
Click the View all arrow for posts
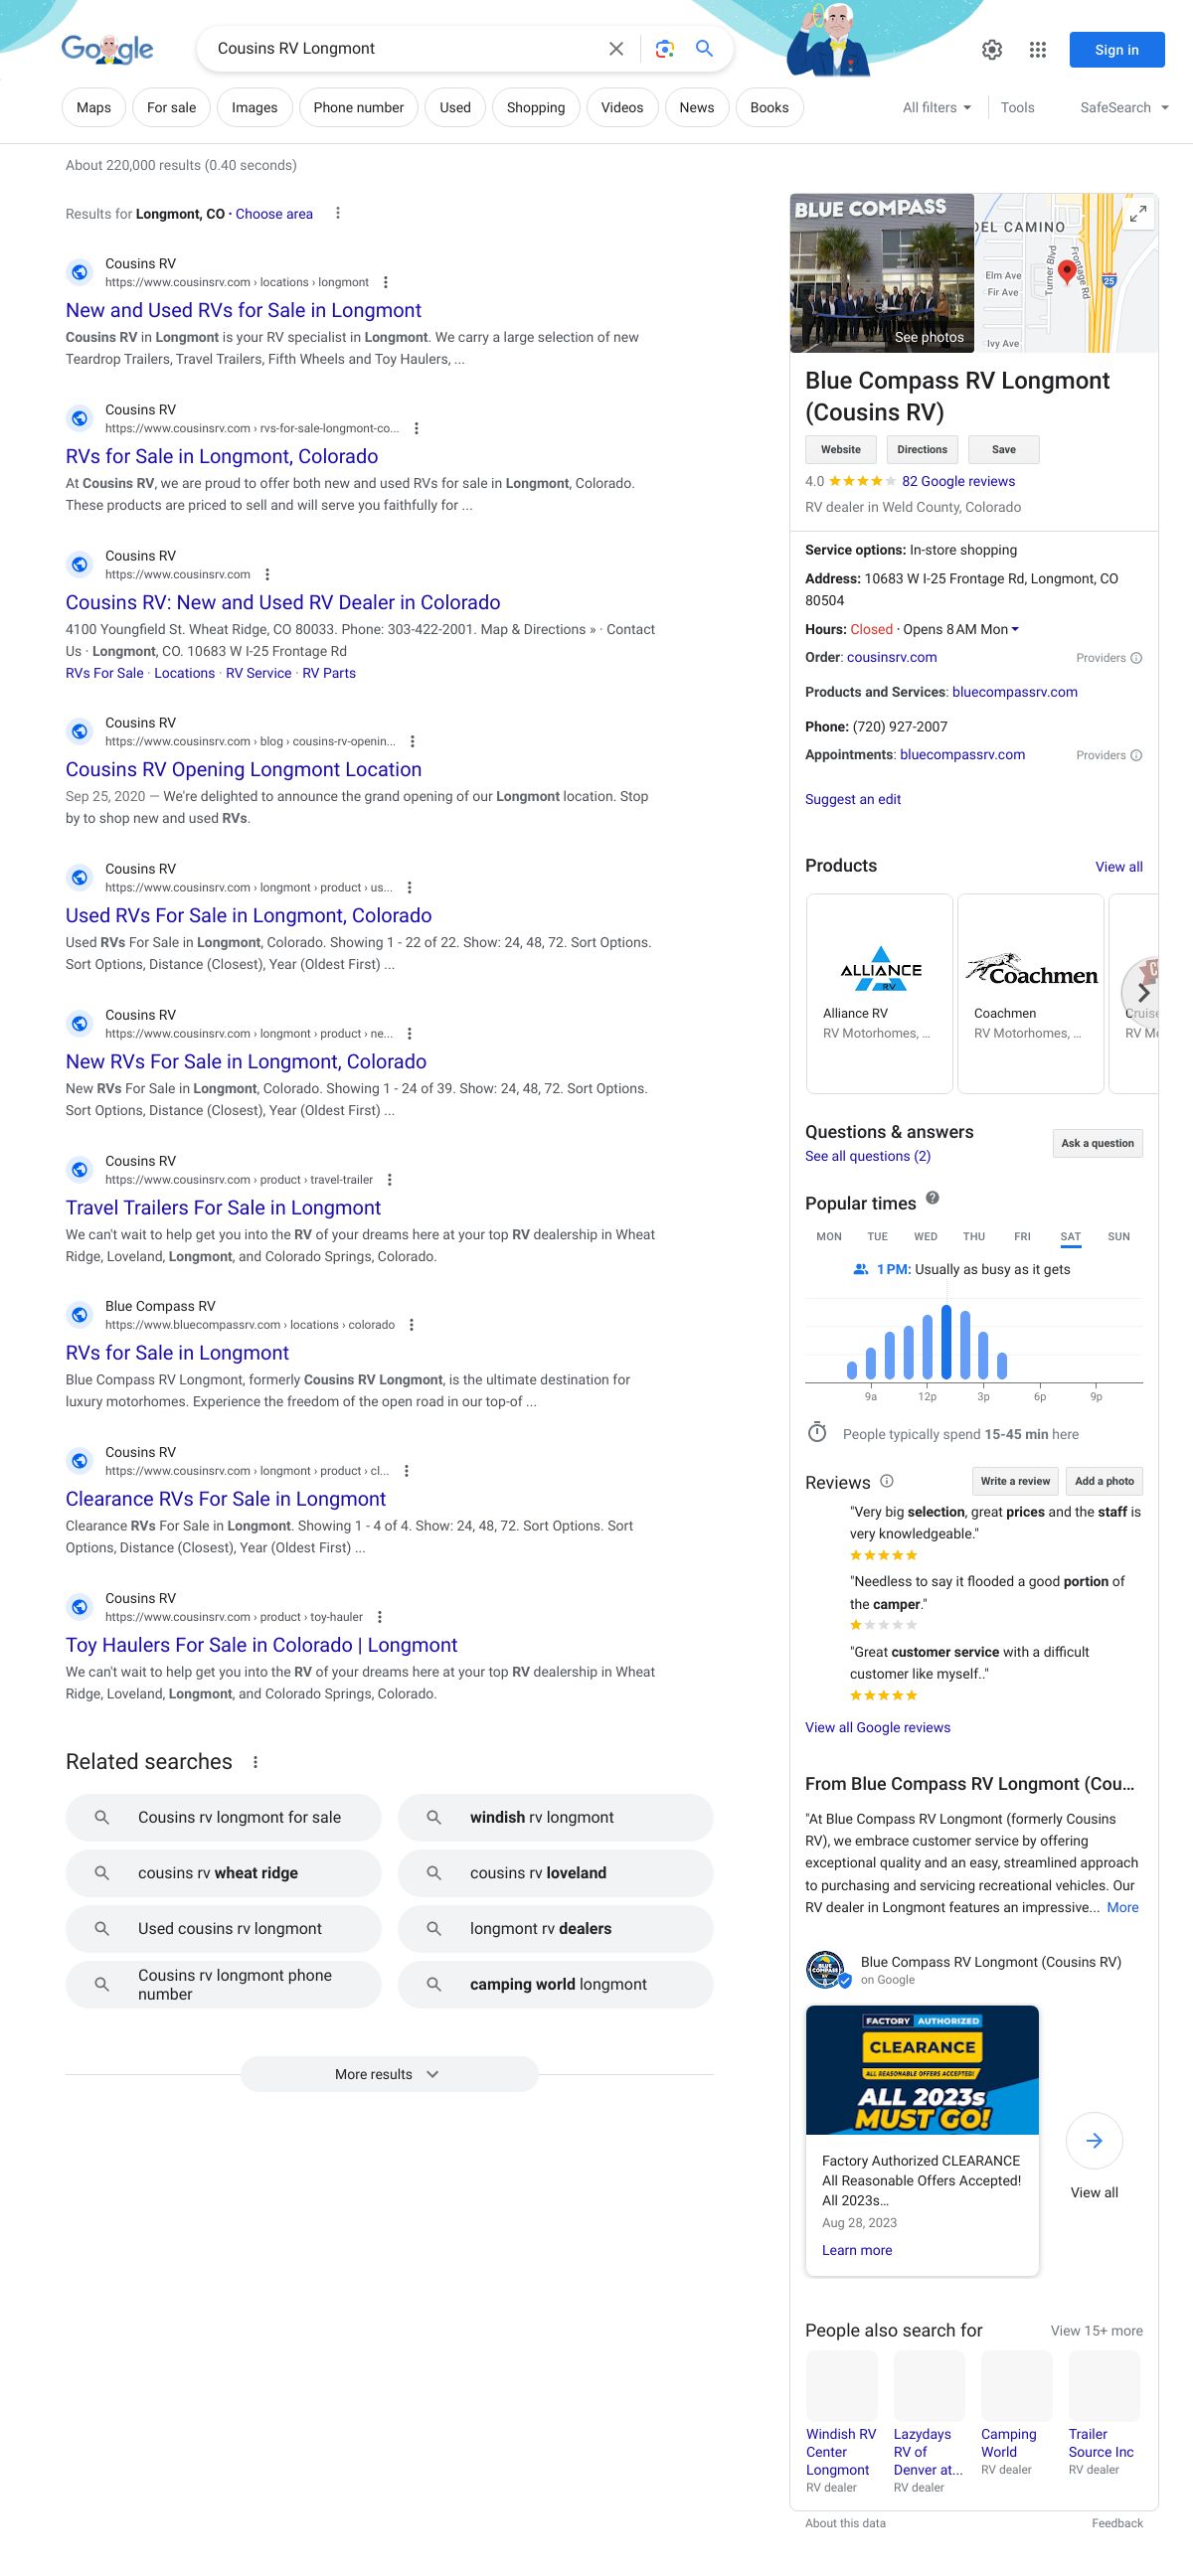tap(1094, 2141)
